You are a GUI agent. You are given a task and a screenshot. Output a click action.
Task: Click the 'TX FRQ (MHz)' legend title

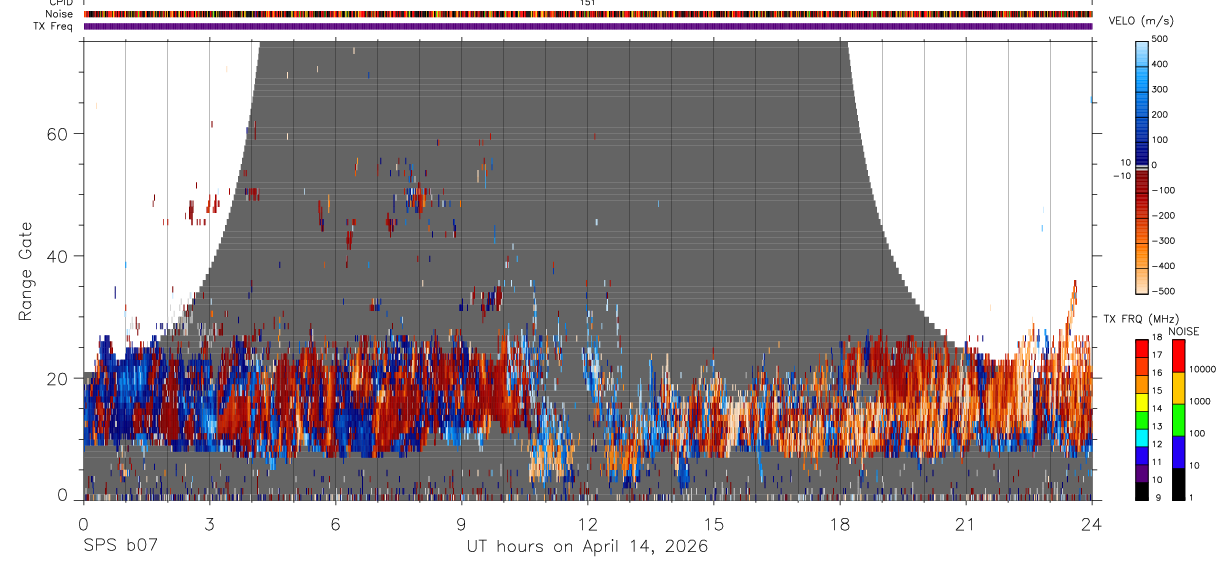point(1141,319)
